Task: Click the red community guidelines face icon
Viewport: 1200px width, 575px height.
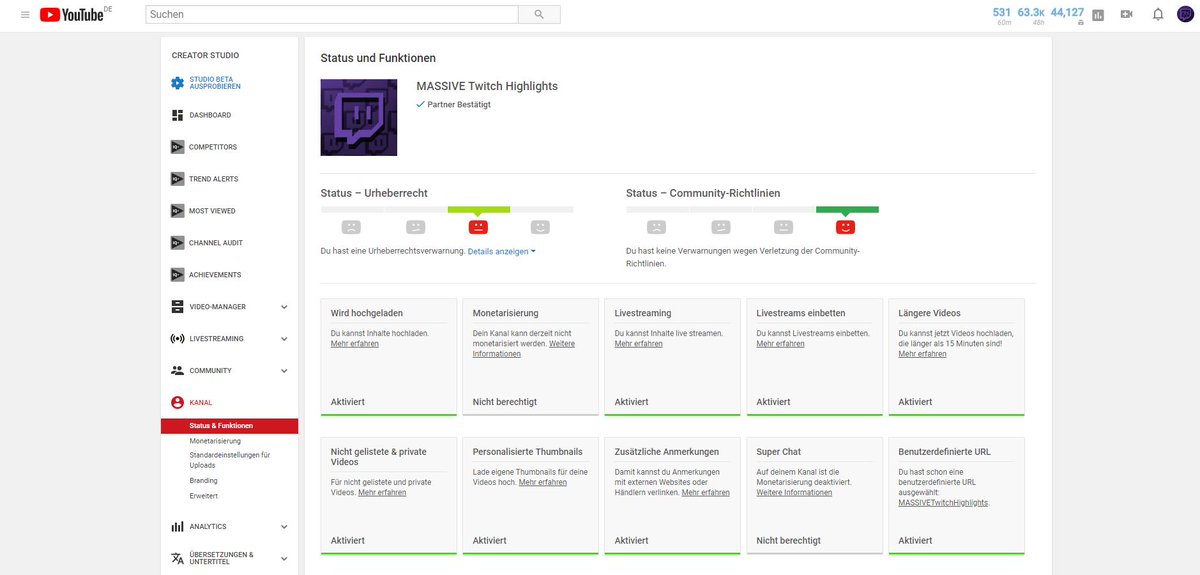Action: coord(846,227)
